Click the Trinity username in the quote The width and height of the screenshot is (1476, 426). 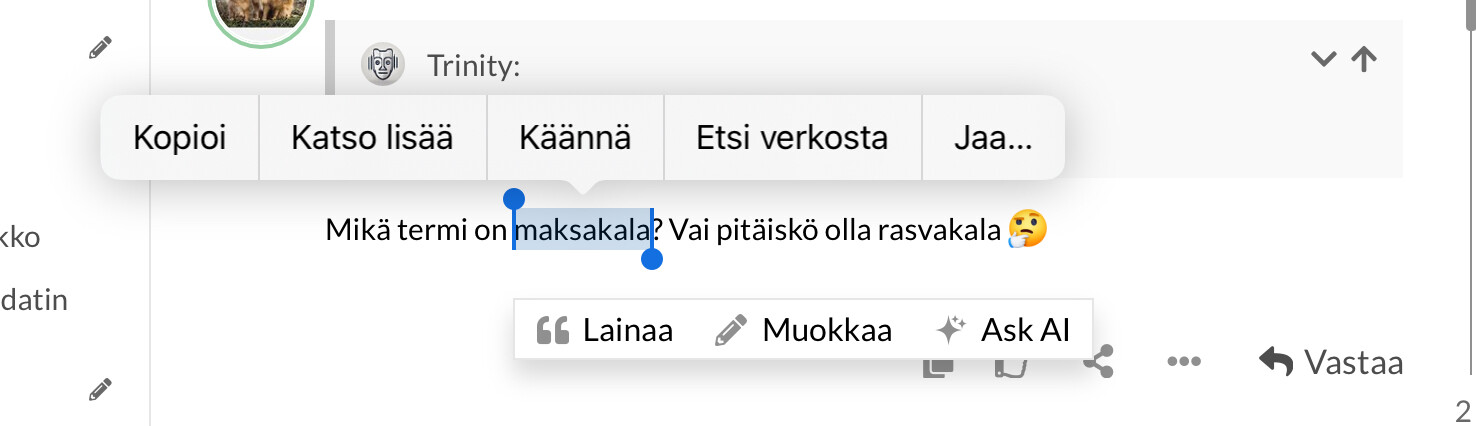click(473, 67)
